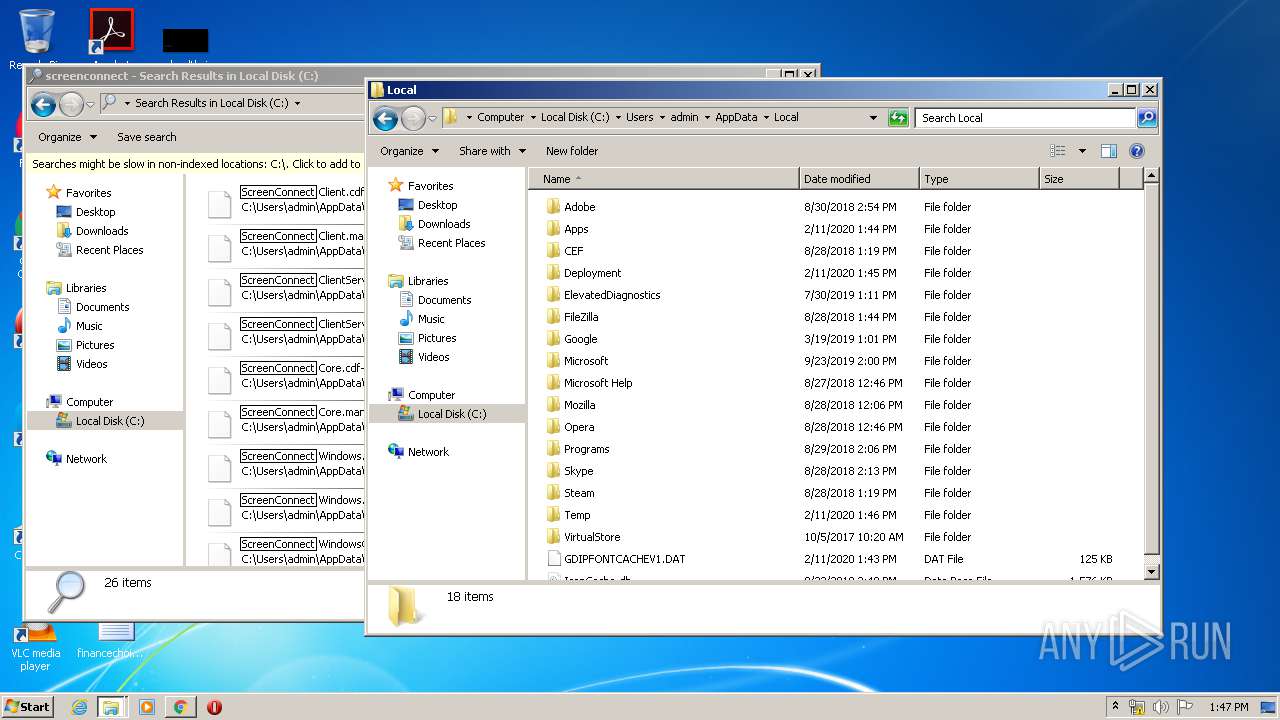Click the New folder button
Image resolution: width=1280 pixels, height=720 pixels.
(572, 151)
